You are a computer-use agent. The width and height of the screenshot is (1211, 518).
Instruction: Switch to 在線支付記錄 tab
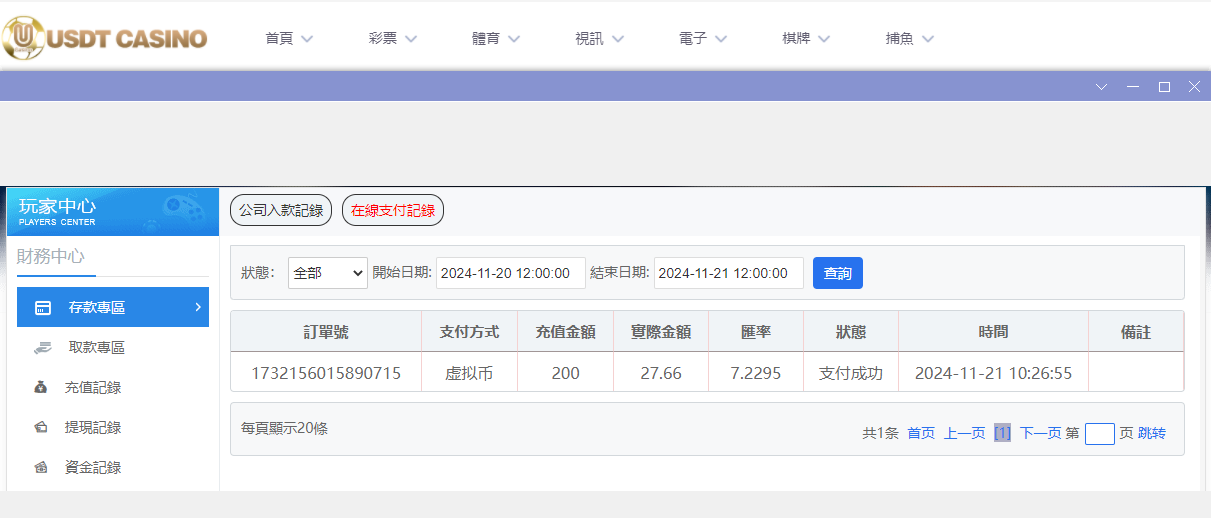coord(393,210)
